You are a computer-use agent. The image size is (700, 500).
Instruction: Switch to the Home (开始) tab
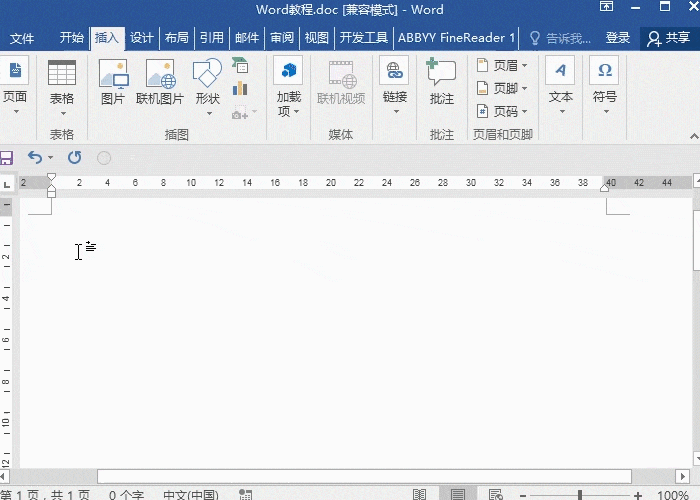click(x=71, y=38)
